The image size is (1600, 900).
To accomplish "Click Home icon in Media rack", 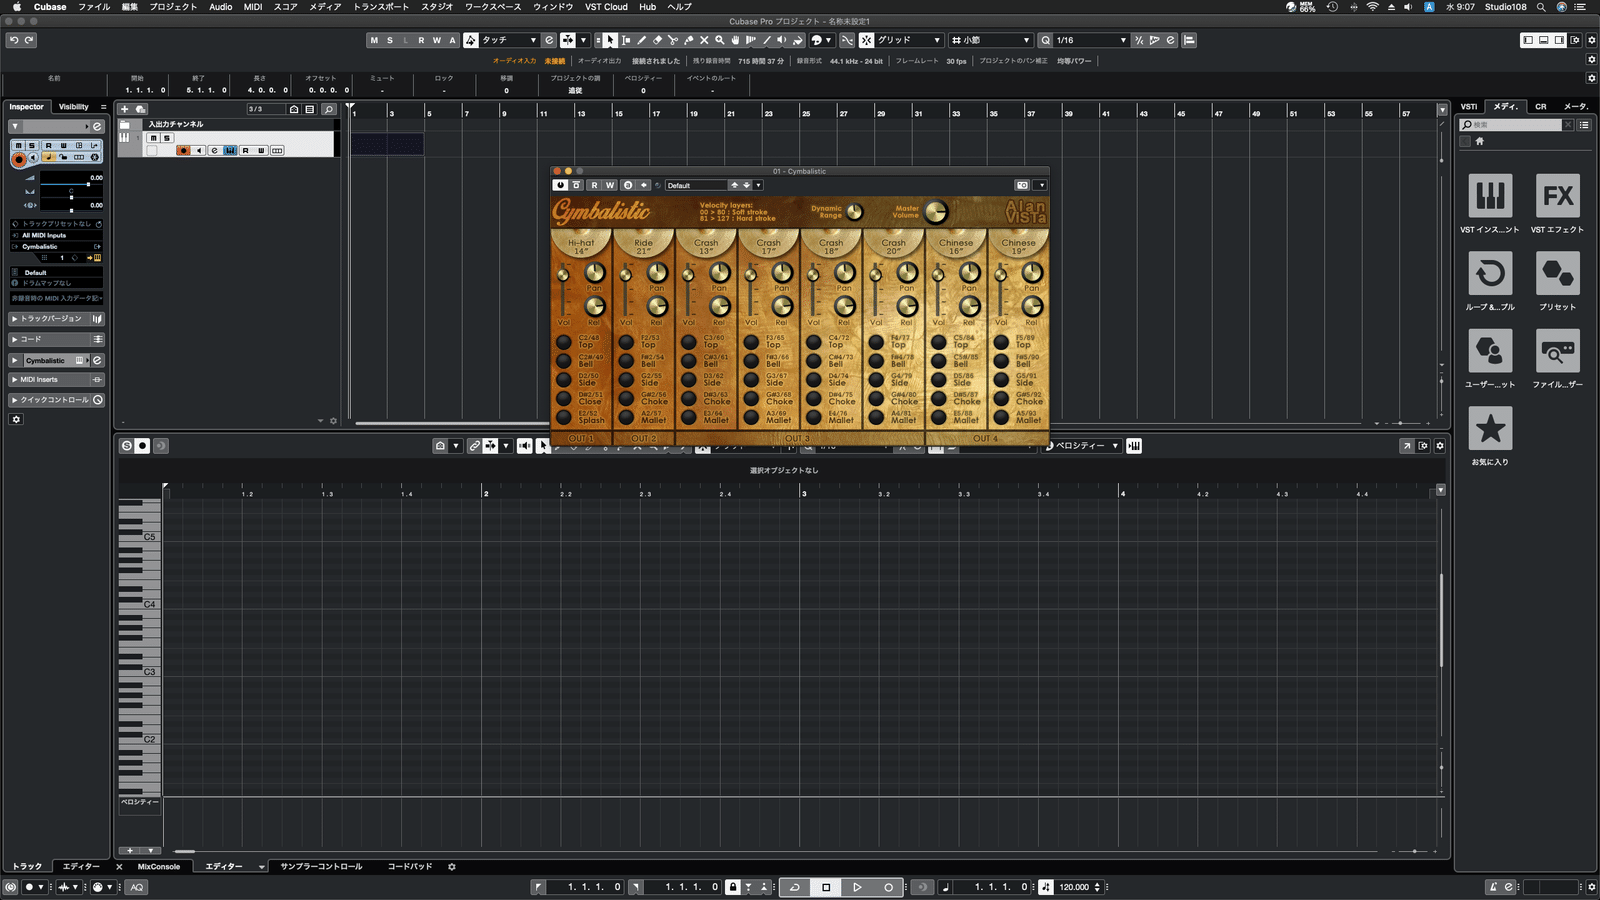I will 1479,141.
